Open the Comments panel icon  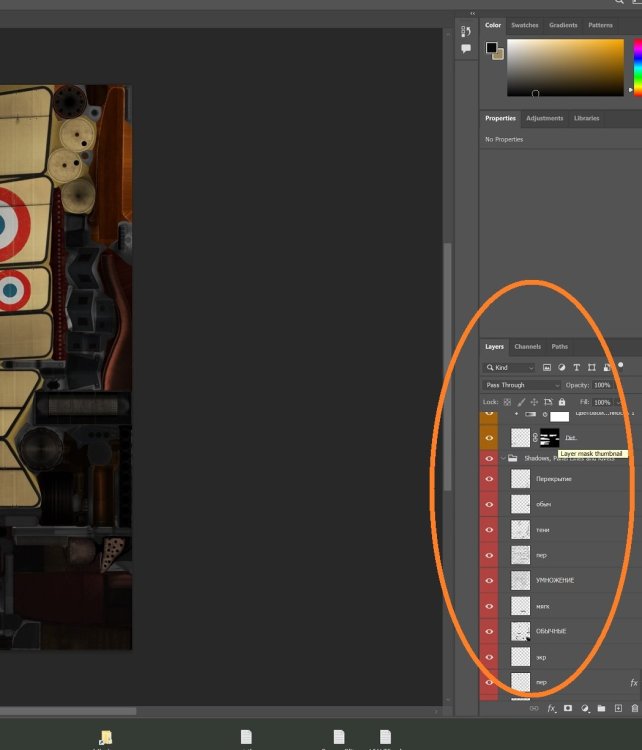[466, 48]
